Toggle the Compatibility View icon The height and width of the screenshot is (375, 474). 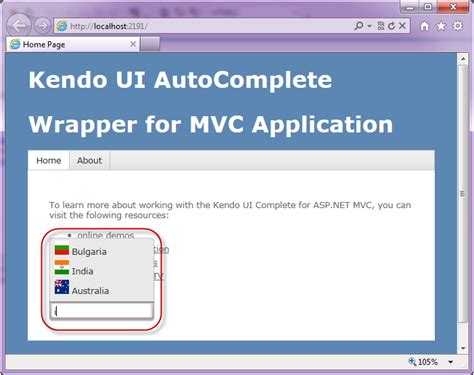[381, 26]
